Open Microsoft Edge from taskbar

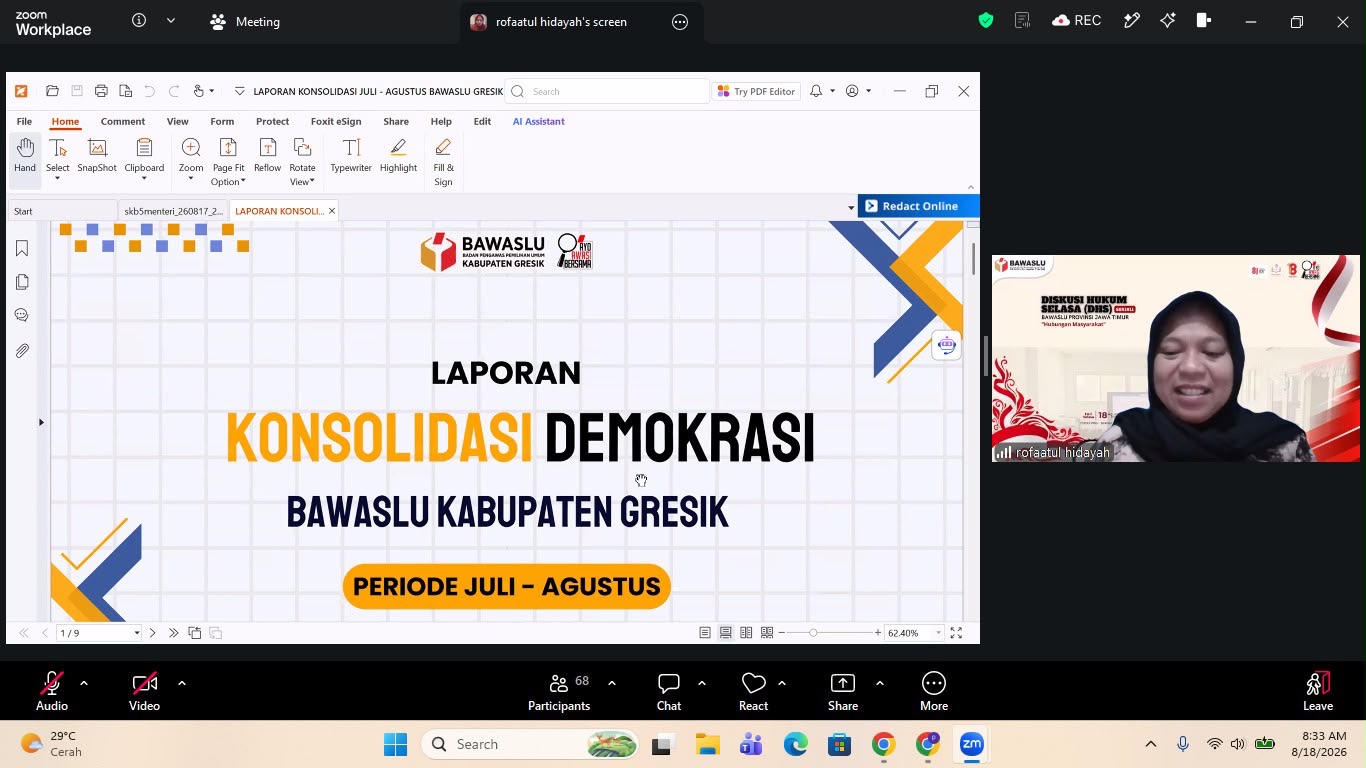(x=796, y=744)
